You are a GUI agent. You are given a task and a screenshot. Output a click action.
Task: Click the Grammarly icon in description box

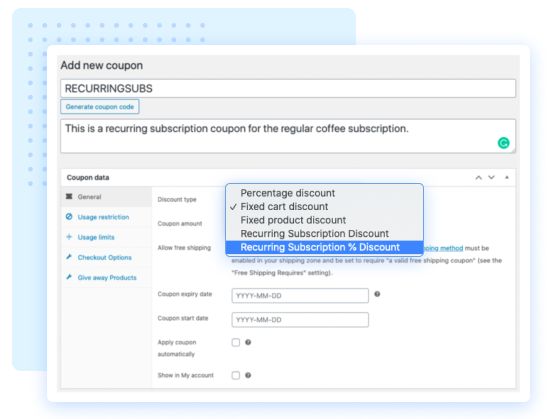tap(503, 143)
